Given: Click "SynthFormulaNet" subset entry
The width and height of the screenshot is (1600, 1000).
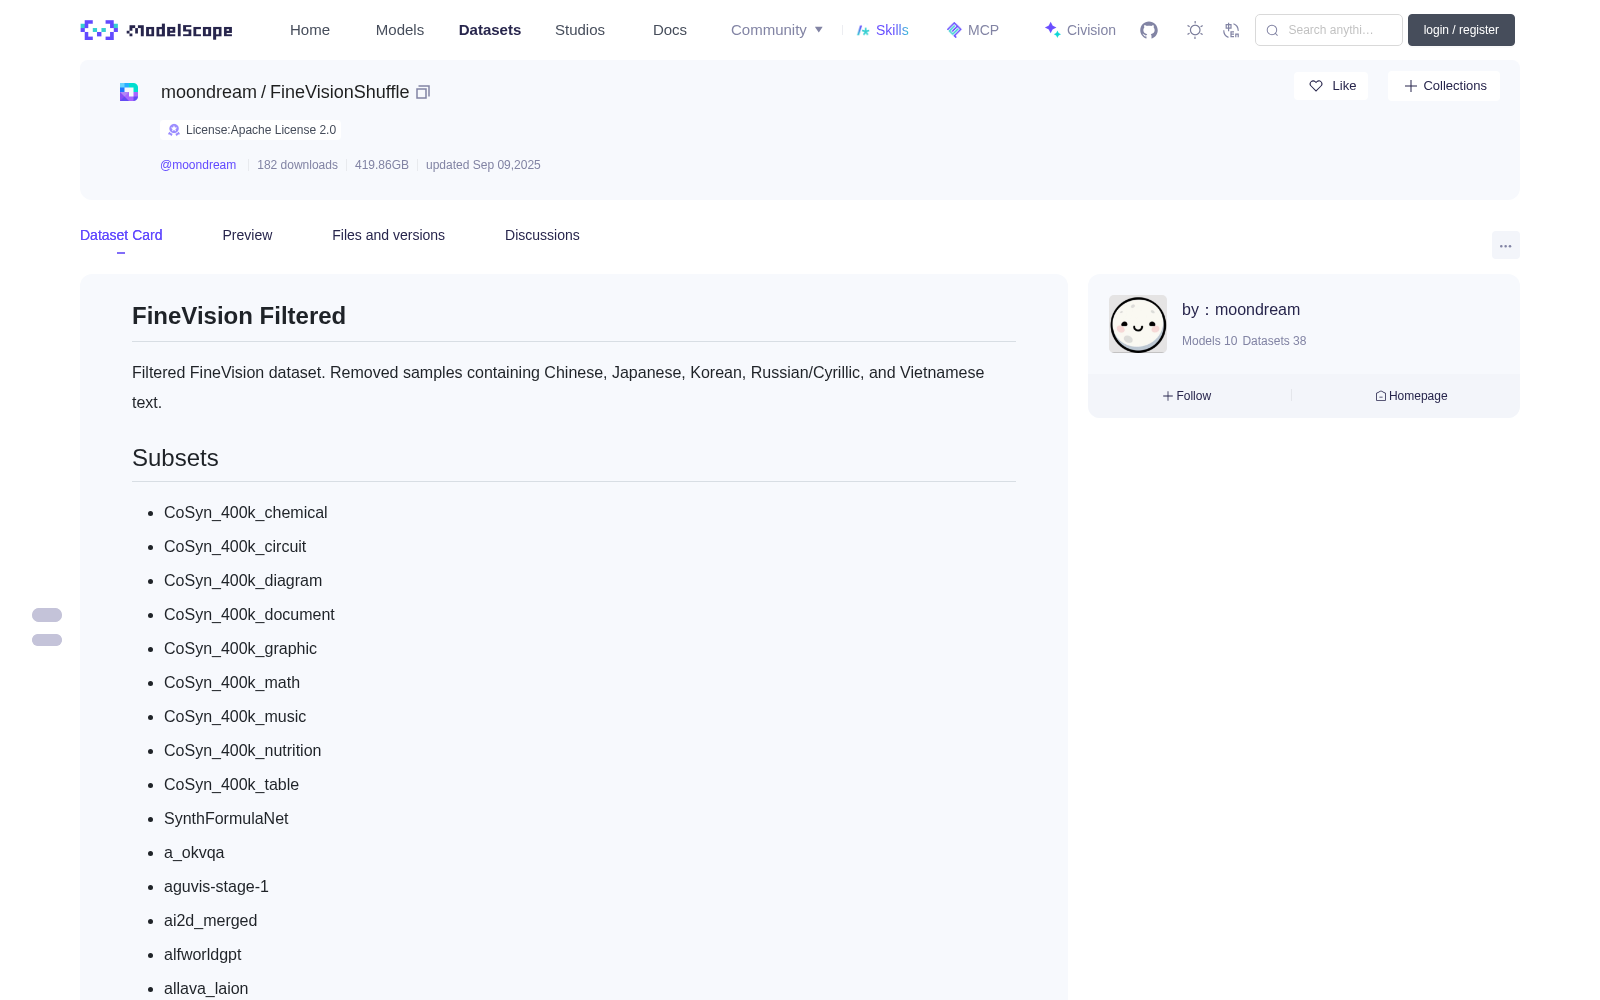Looking at the screenshot, I should tap(226, 819).
